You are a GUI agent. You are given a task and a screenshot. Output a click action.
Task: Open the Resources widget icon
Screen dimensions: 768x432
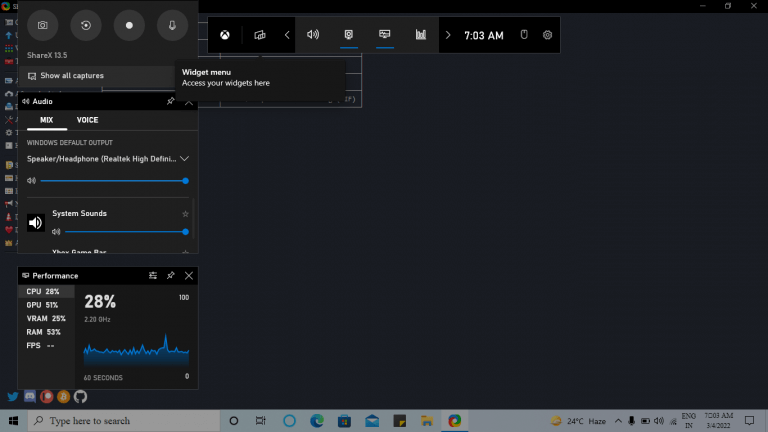click(421, 35)
